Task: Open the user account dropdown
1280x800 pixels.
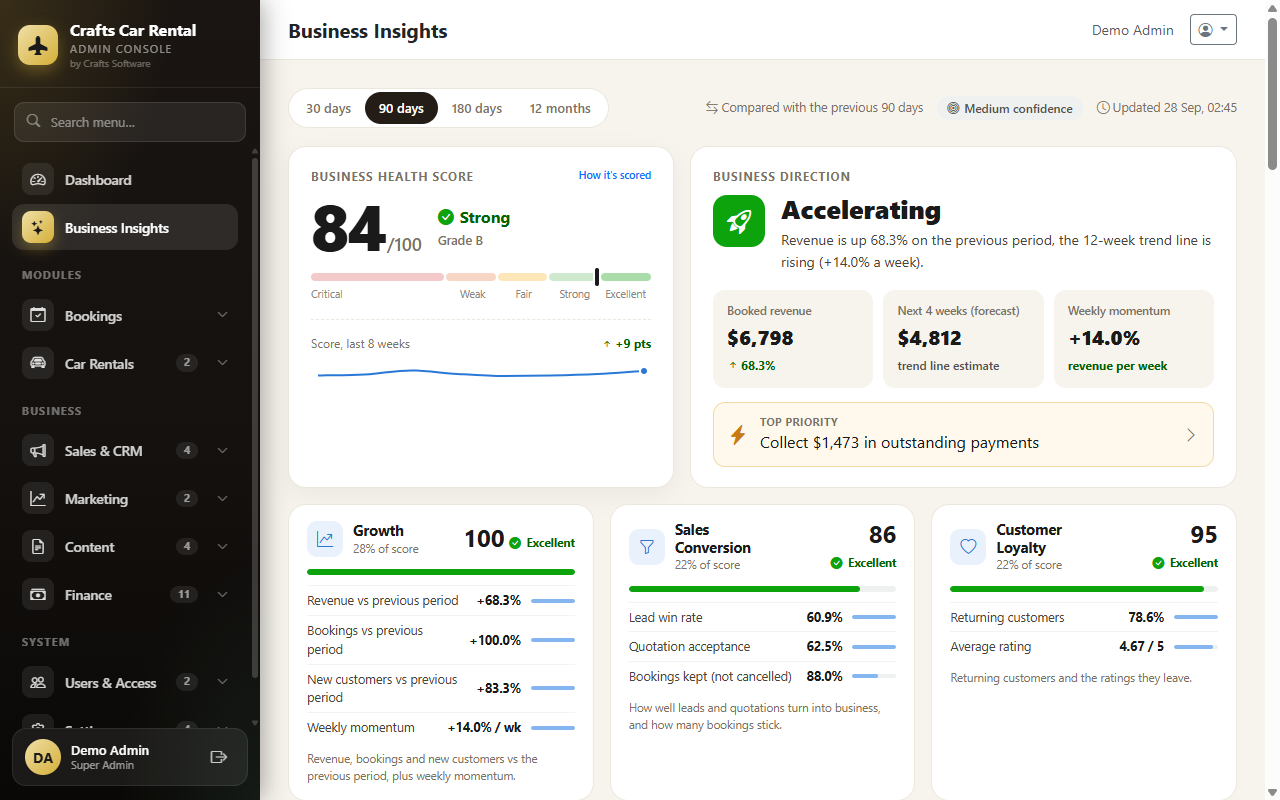Action: coord(1213,30)
